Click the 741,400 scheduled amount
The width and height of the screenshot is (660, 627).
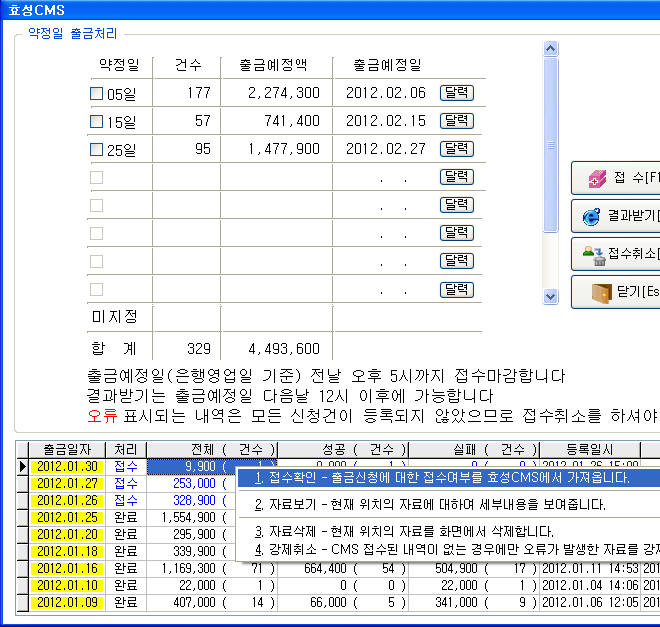click(292, 121)
